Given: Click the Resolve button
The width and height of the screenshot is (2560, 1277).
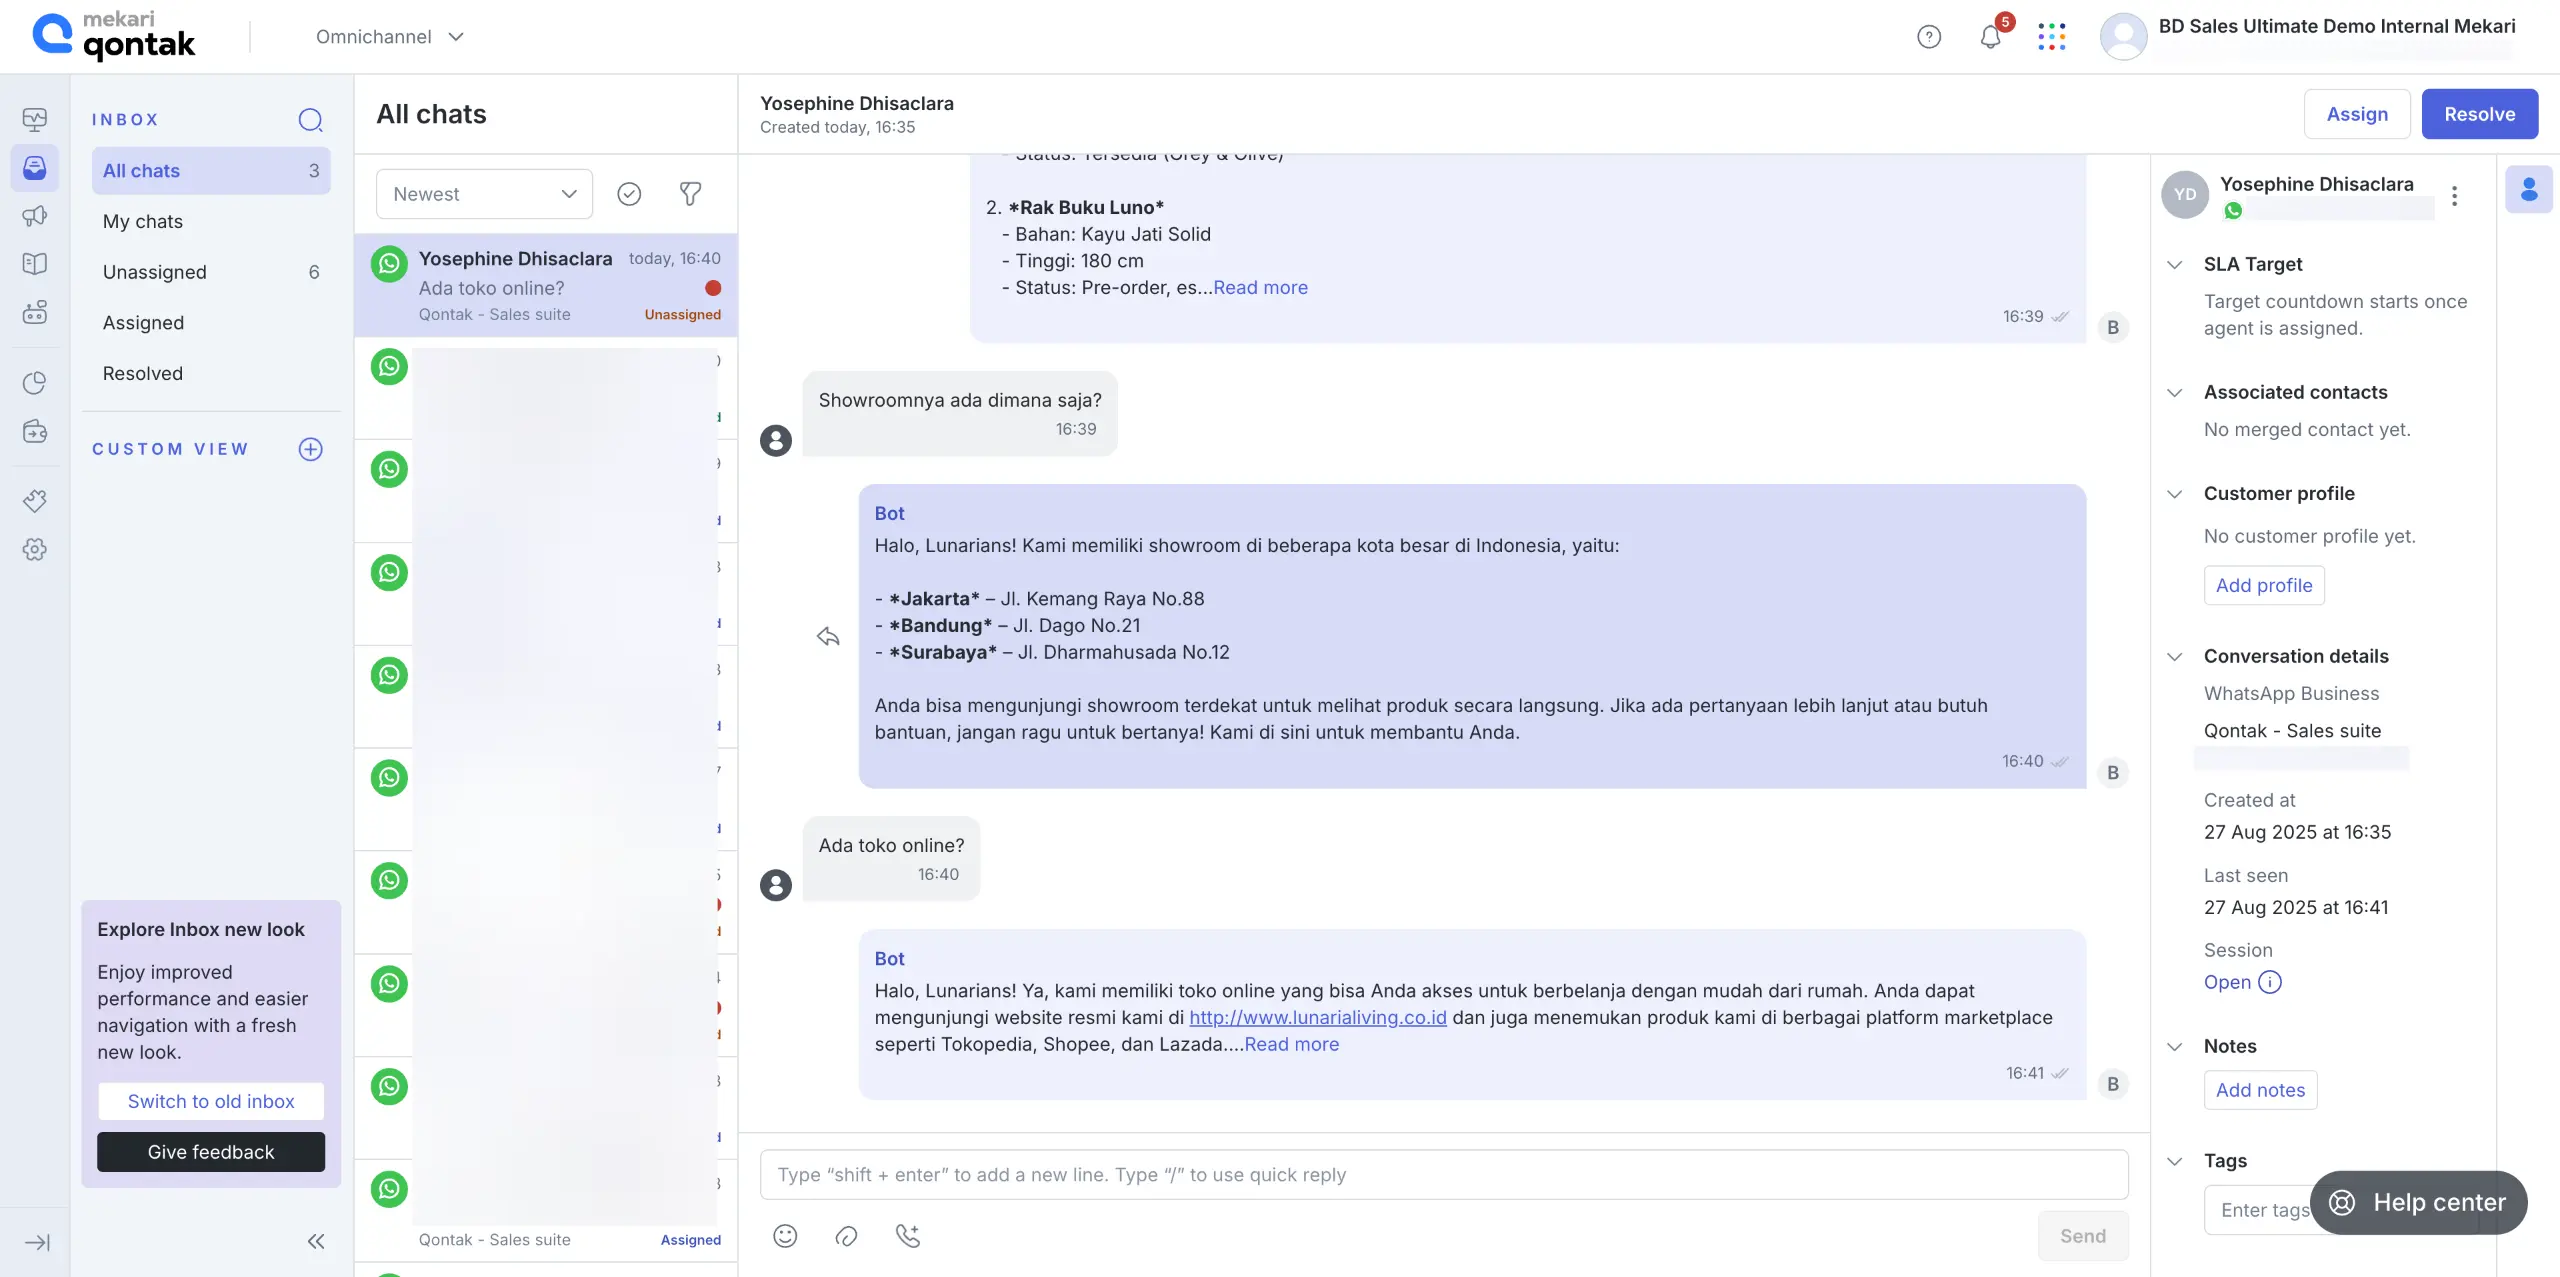Looking at the screenshot, I should coord(2479,114).
